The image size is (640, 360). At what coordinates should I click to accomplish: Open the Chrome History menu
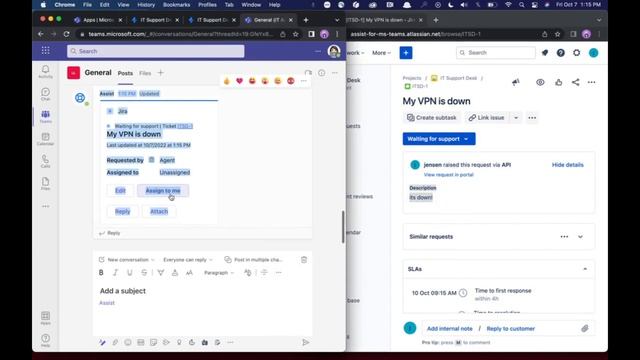146,5
